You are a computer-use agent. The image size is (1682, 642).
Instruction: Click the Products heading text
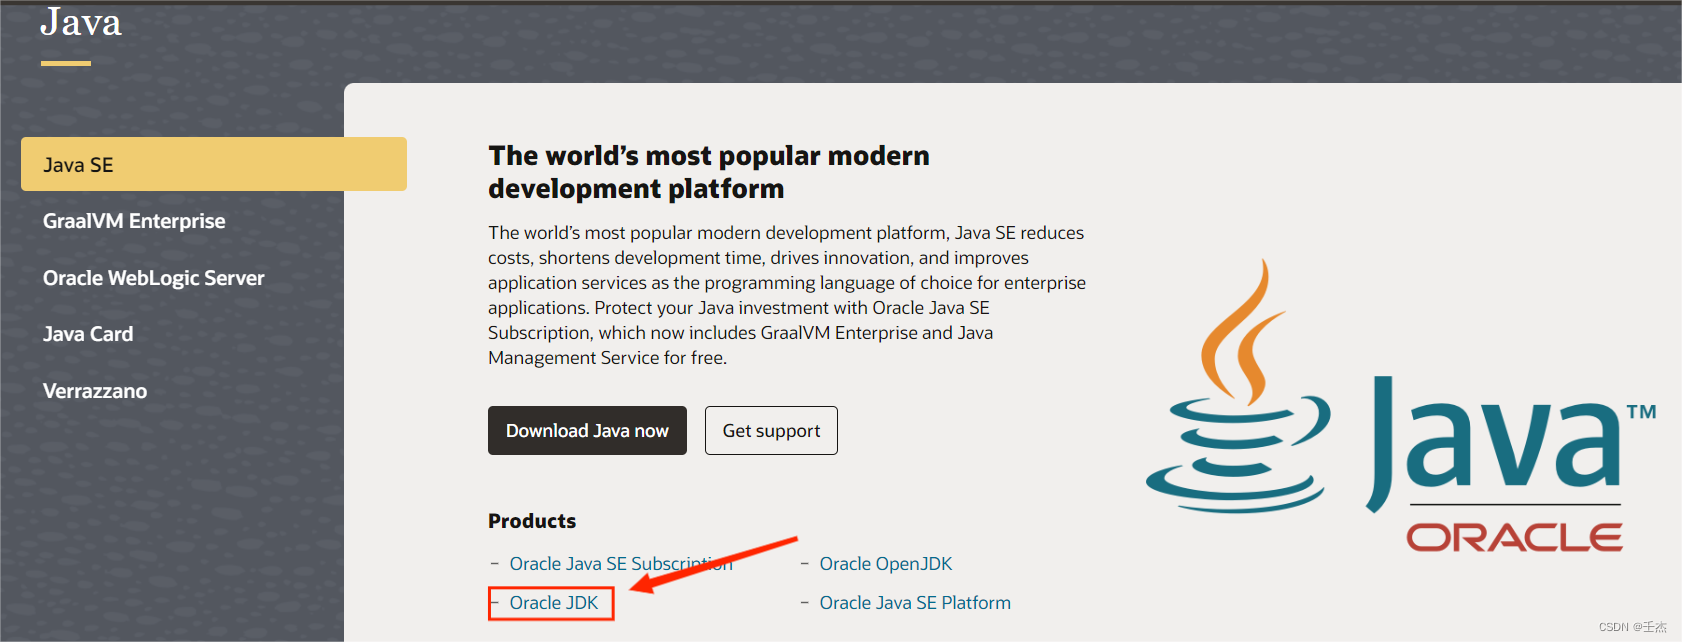click(532, 521)
